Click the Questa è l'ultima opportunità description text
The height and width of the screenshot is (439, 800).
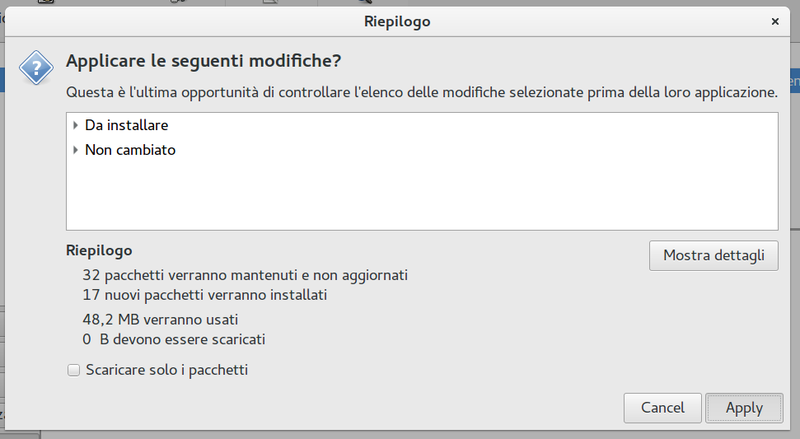click(x=421, y=92)
